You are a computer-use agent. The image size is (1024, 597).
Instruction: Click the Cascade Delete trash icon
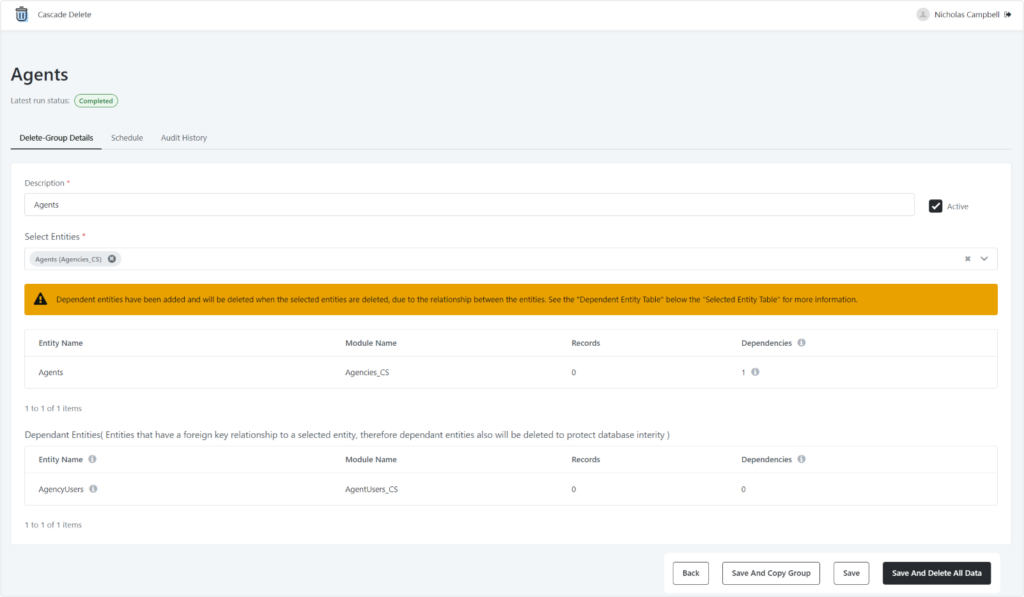[21, 14]
